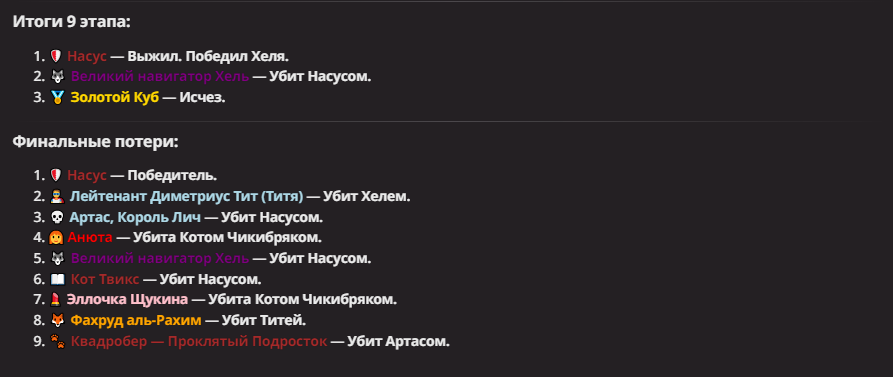Click the heading Финальные потери

[96, 142]
